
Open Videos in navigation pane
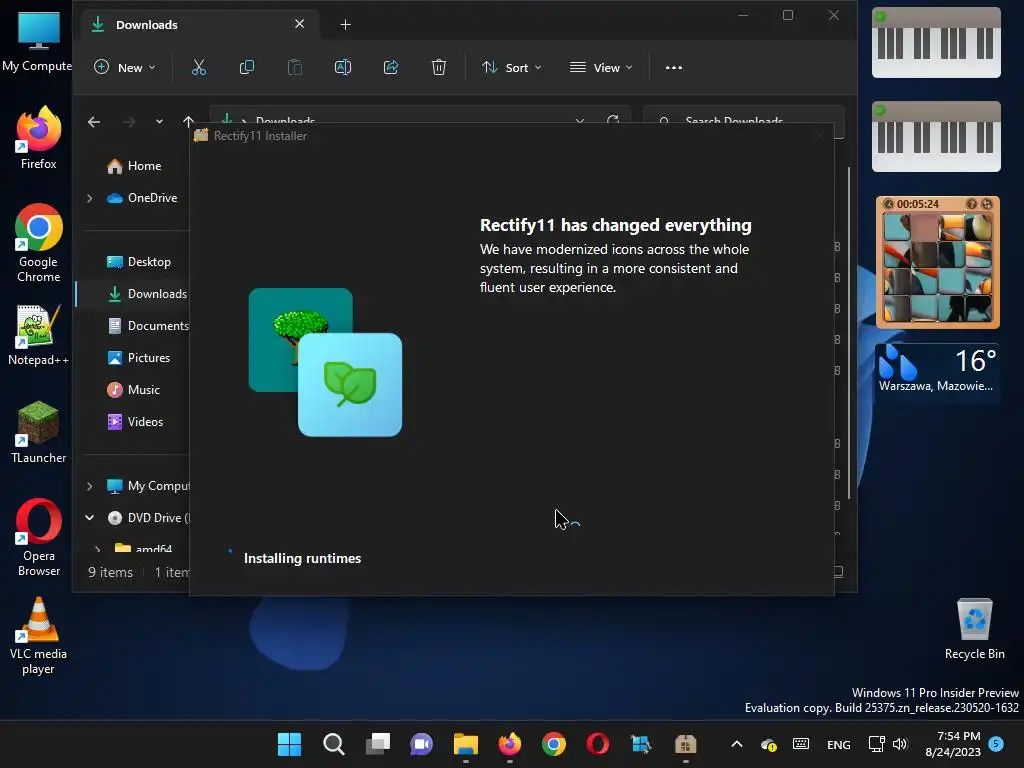point(135,422)
